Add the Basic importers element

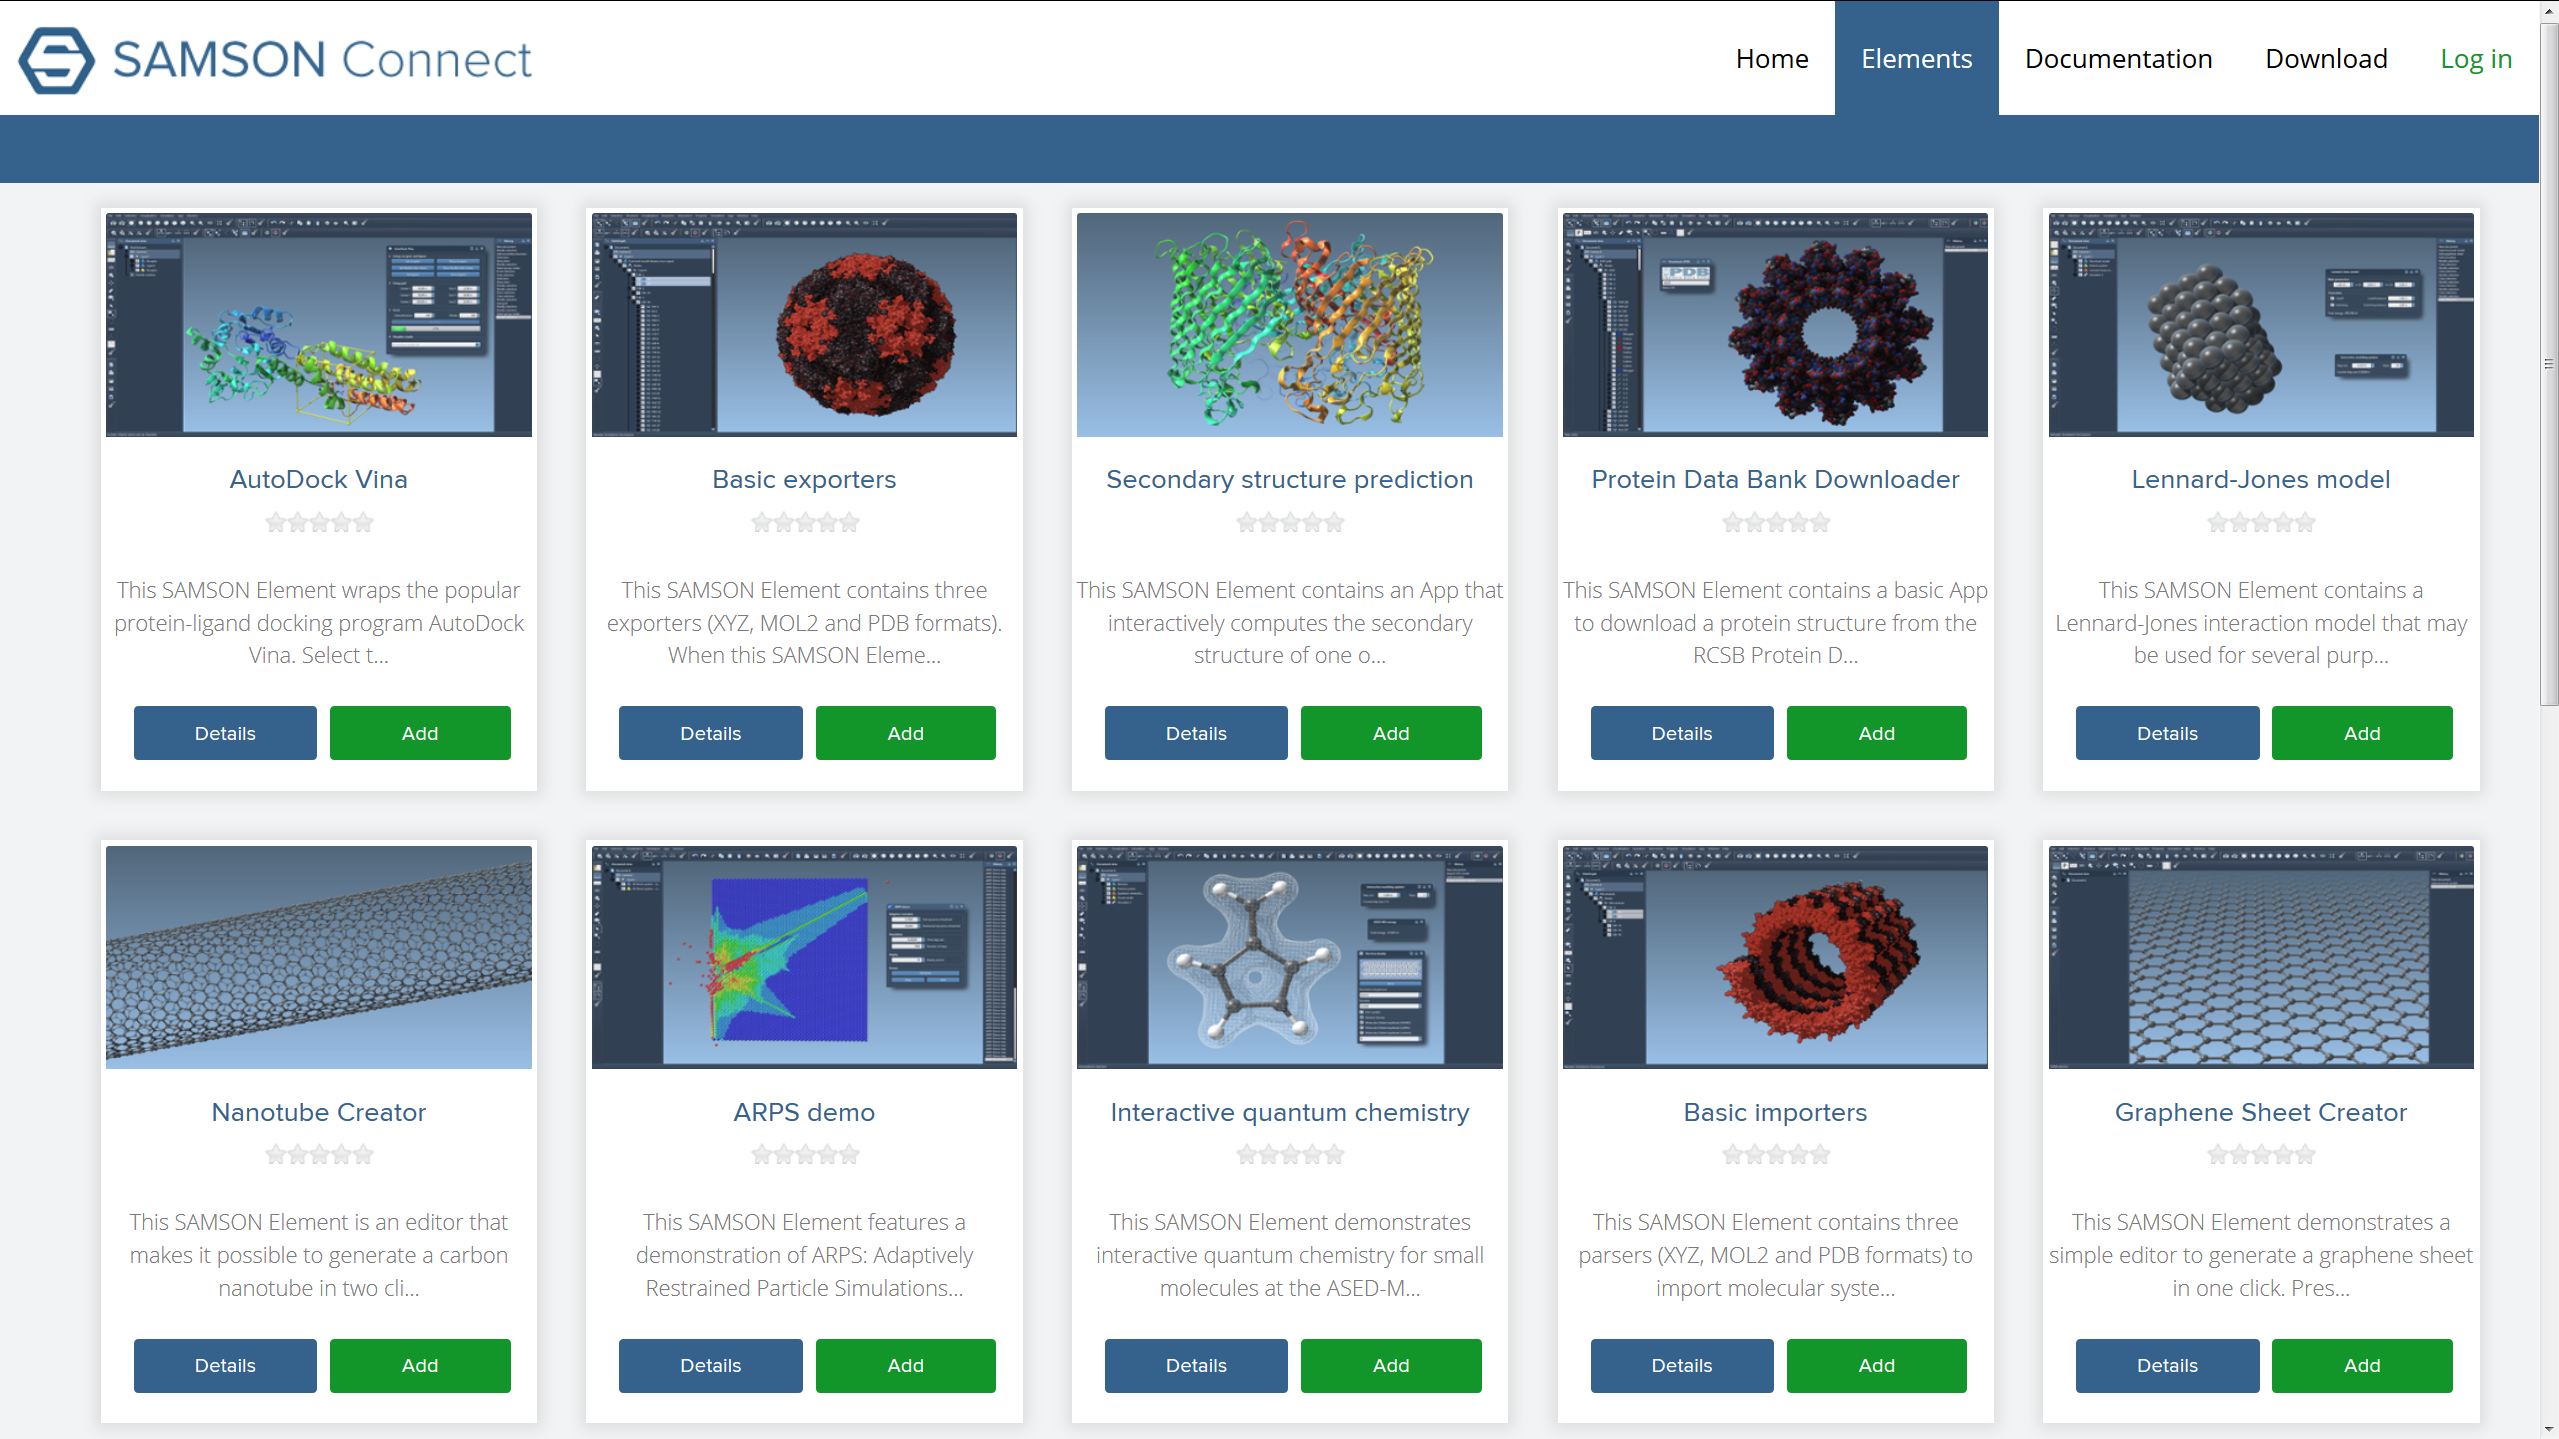click(1876, 1365)
